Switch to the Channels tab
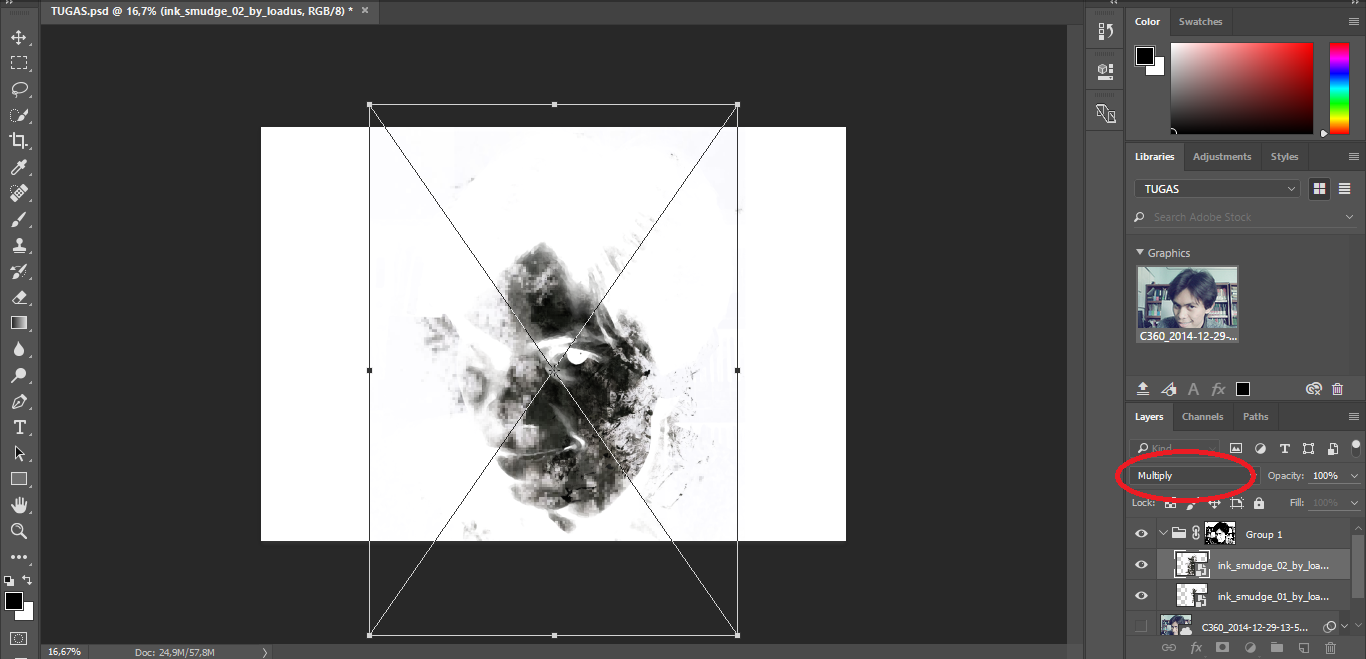 [x=1202, y=416]
